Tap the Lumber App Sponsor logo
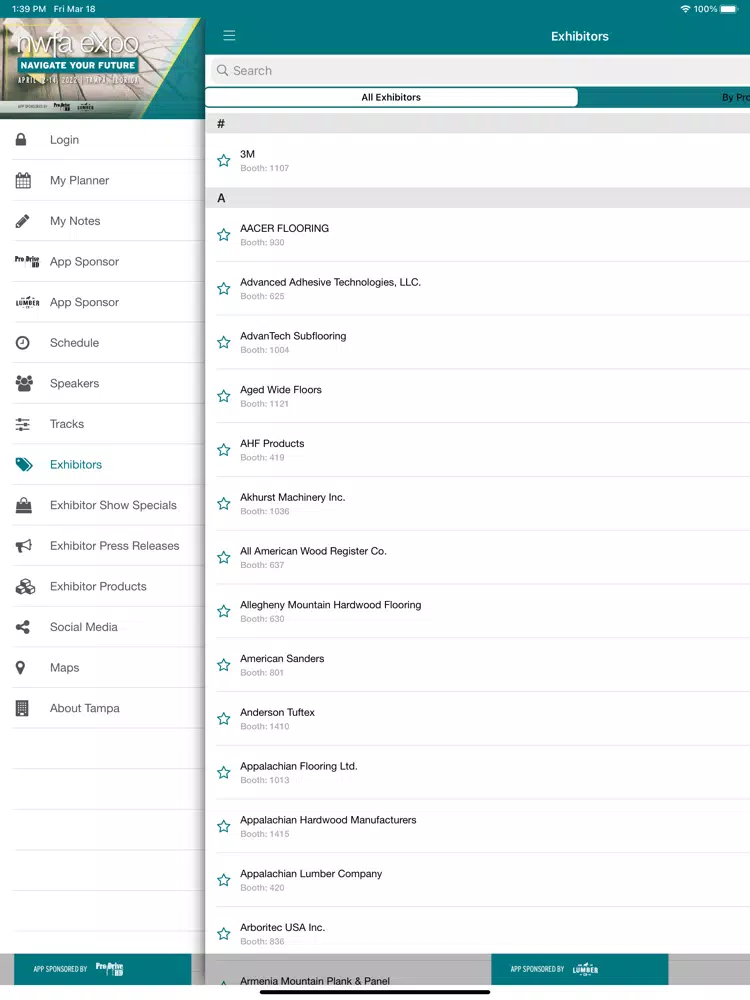The width and height of the screenshot is (750, 1000). 27,302
